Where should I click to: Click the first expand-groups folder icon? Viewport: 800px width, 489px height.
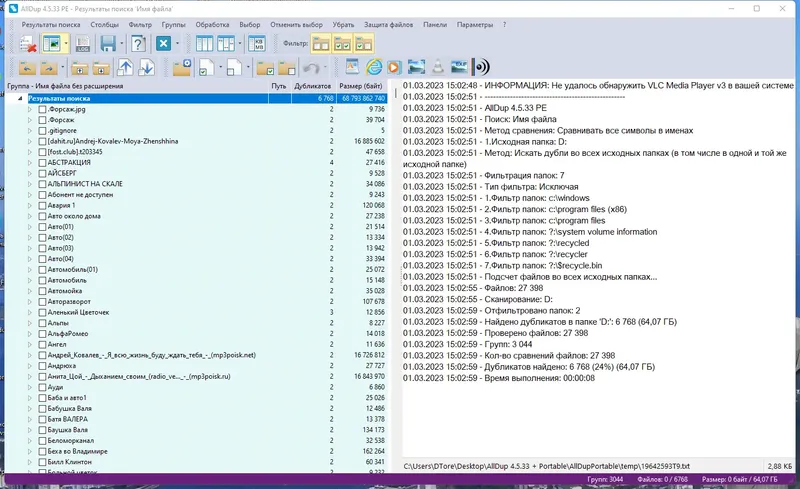click(x=80, y=67)
